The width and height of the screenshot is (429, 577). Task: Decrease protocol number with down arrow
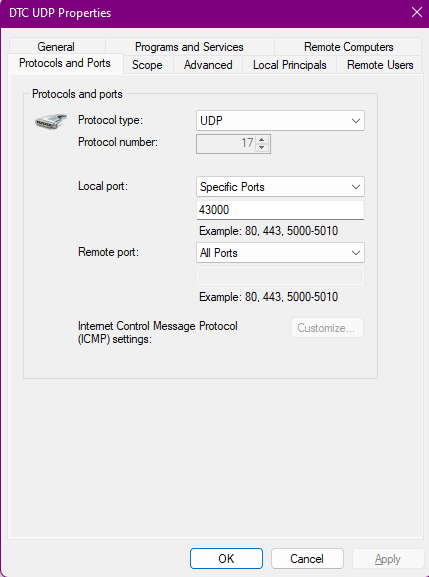(262, 148)
